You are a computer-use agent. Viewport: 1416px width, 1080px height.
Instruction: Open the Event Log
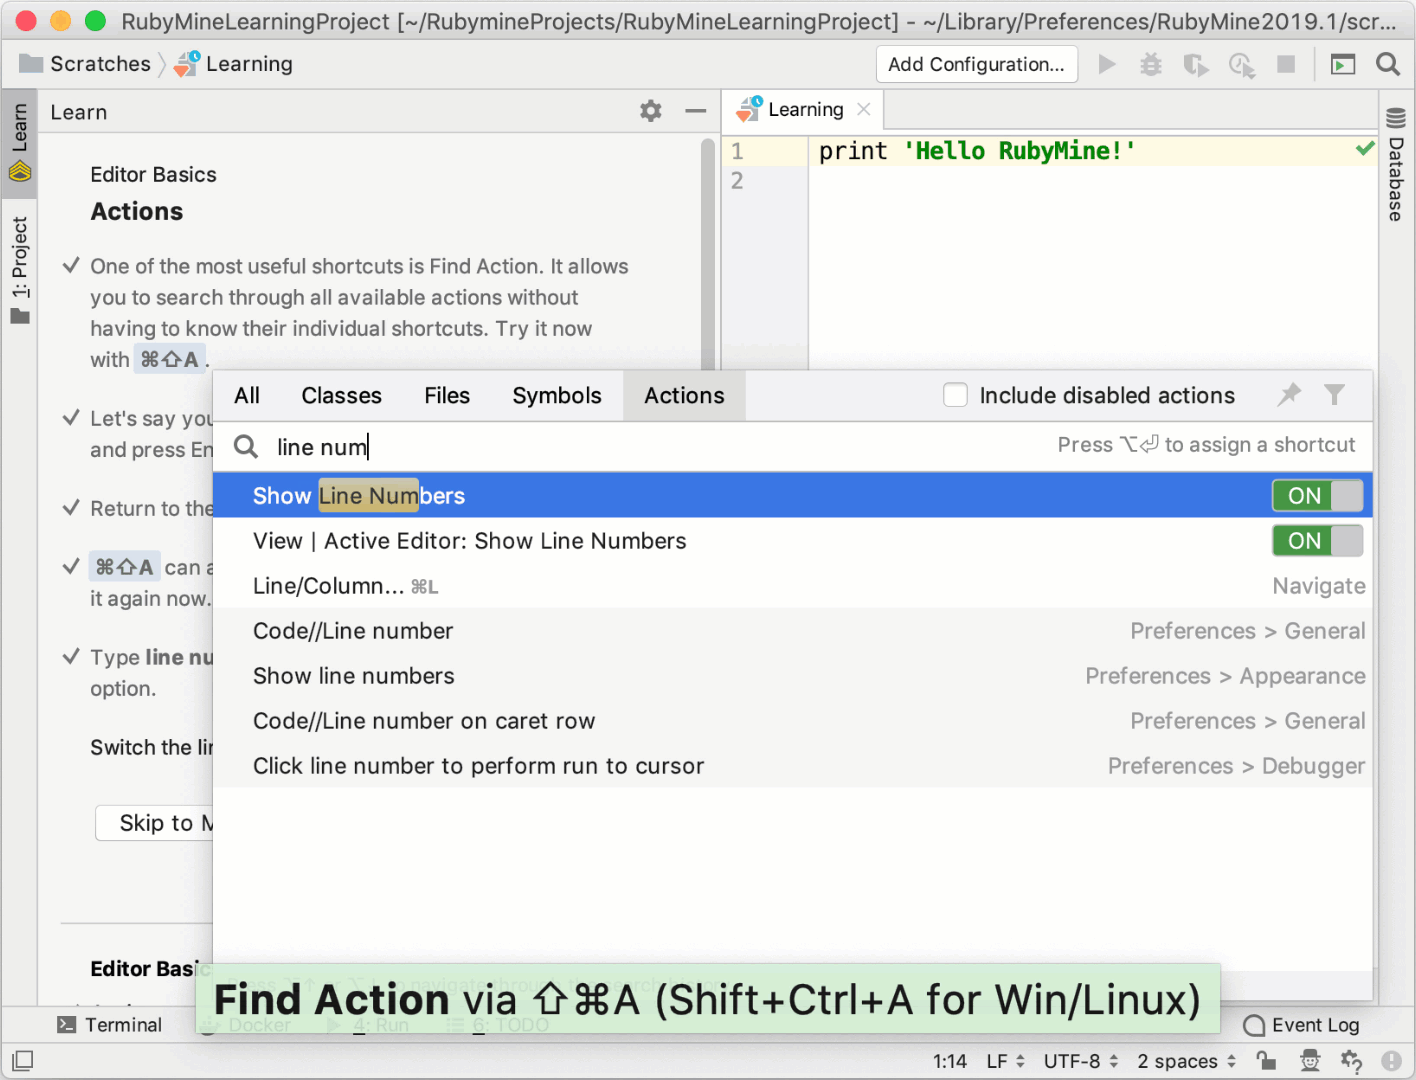(1301, 1025)
